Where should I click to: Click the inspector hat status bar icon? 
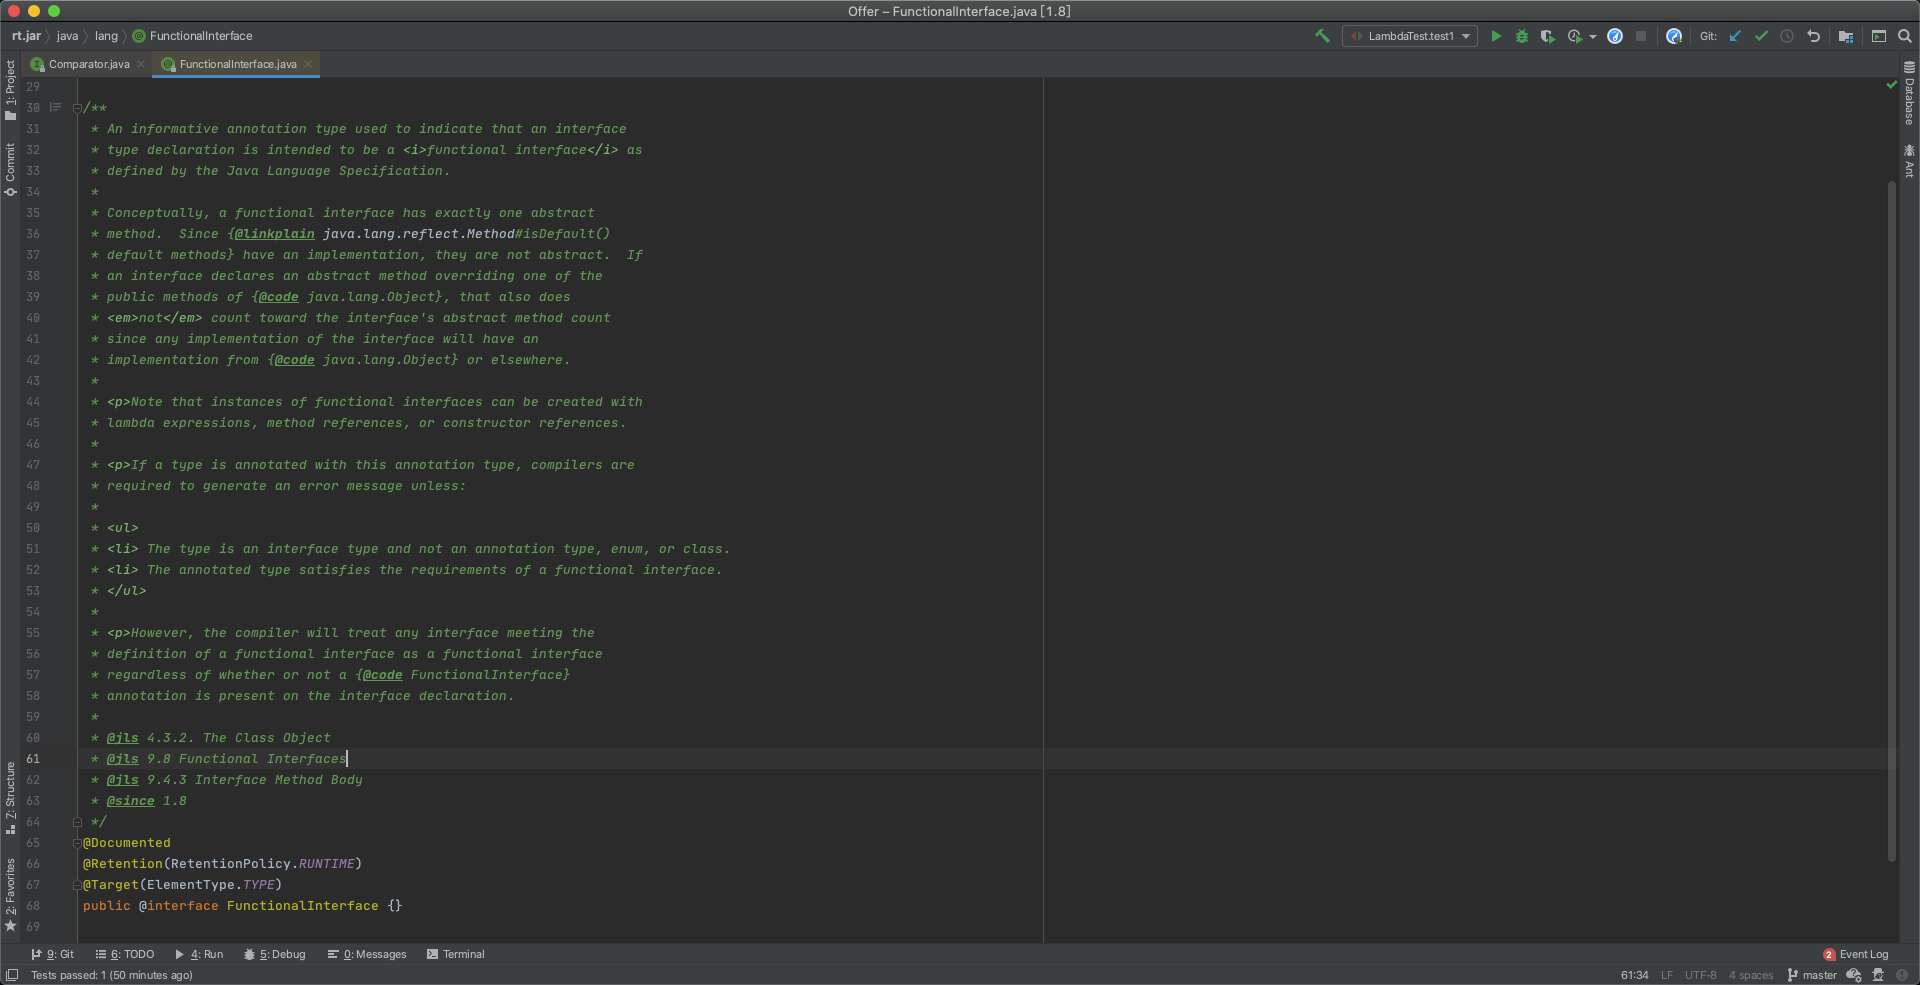[x=1878, y=975]
